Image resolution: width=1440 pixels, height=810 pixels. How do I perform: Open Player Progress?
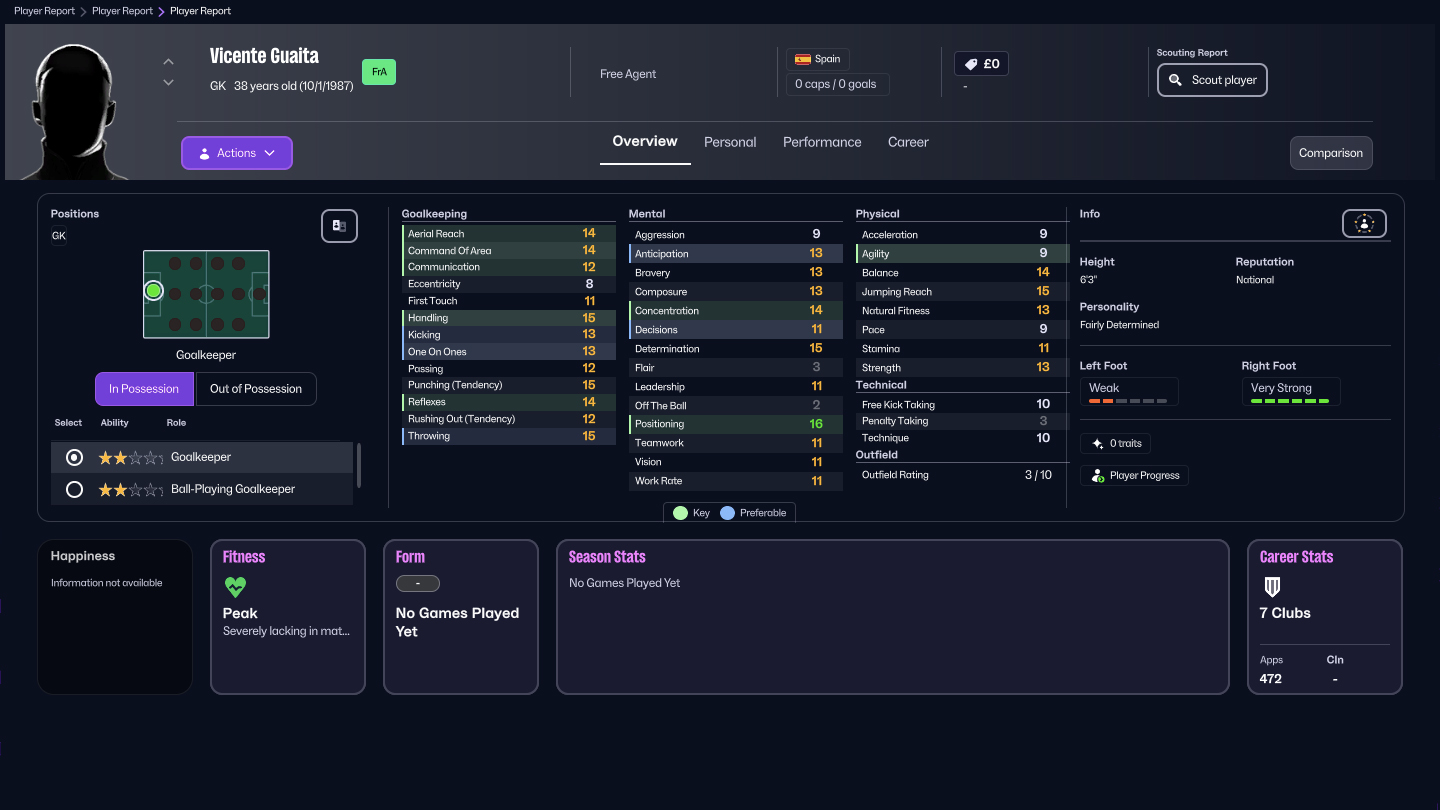click(1134, 476)
